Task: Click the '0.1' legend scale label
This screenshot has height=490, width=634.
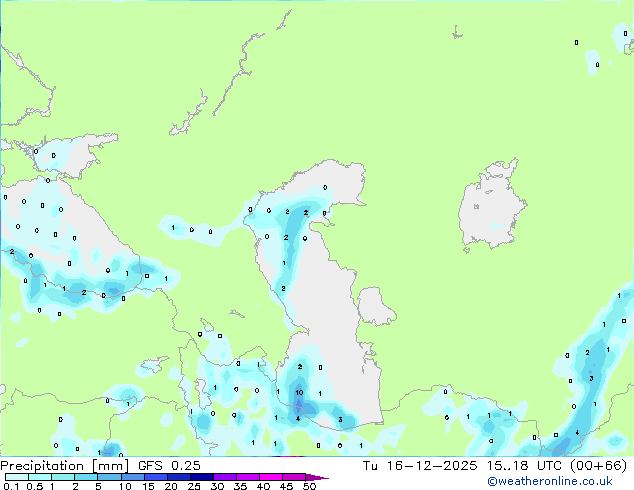Action: click(x=11, y=486)
